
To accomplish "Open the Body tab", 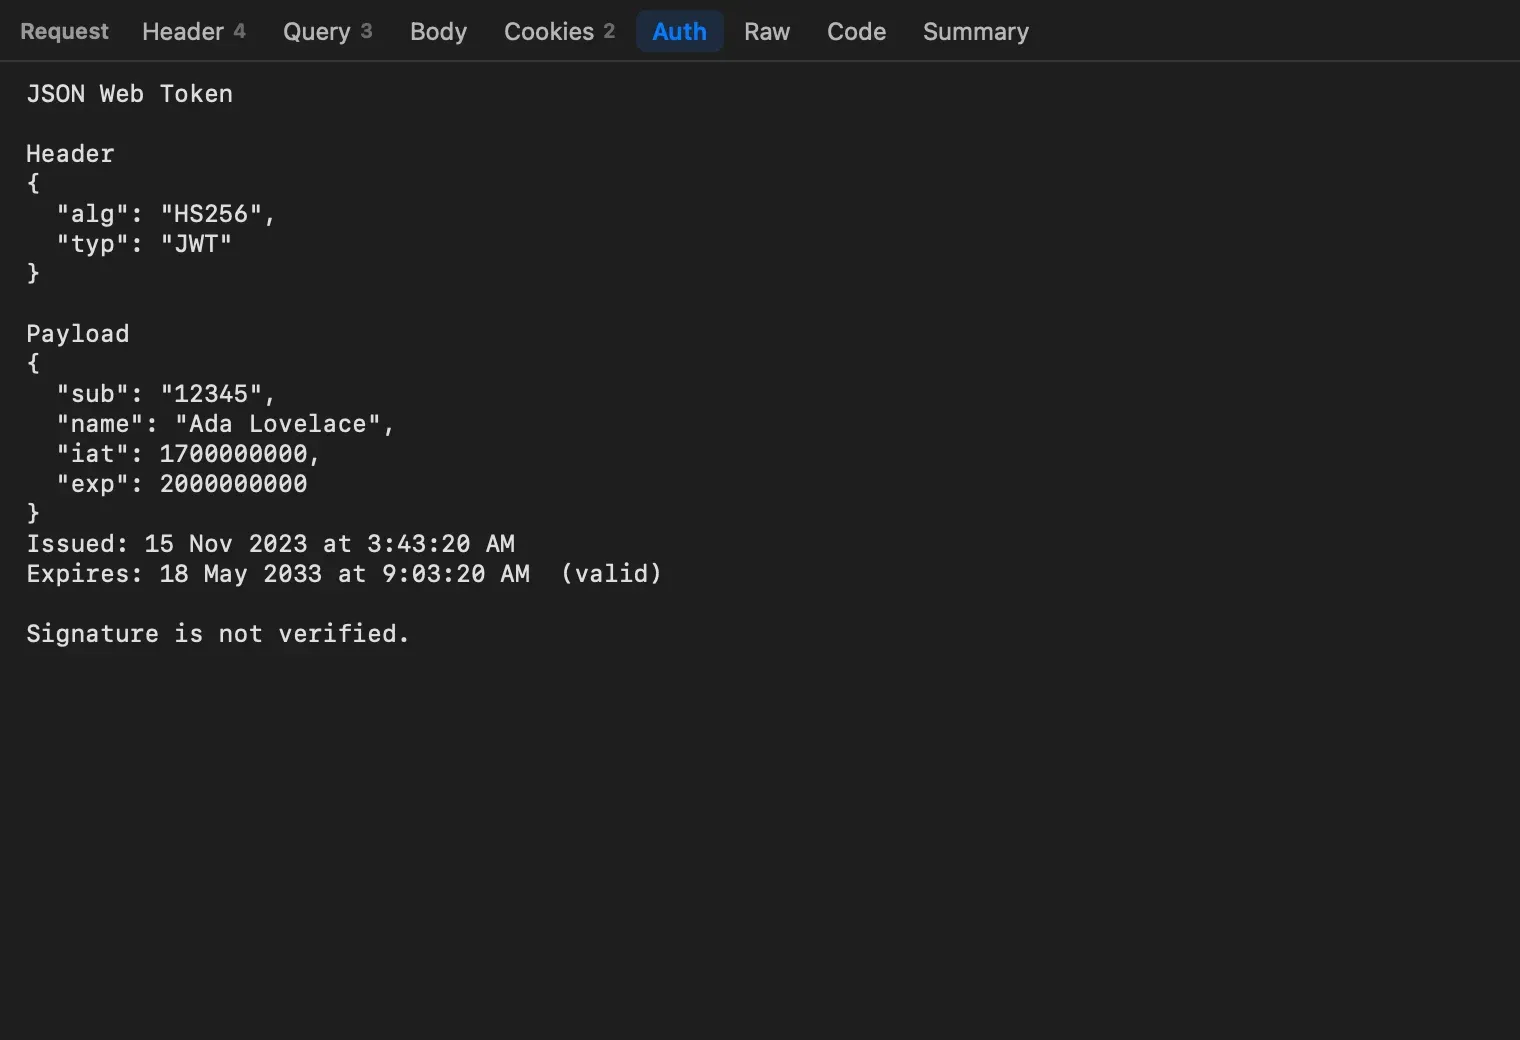I will [x=438, y=31].
